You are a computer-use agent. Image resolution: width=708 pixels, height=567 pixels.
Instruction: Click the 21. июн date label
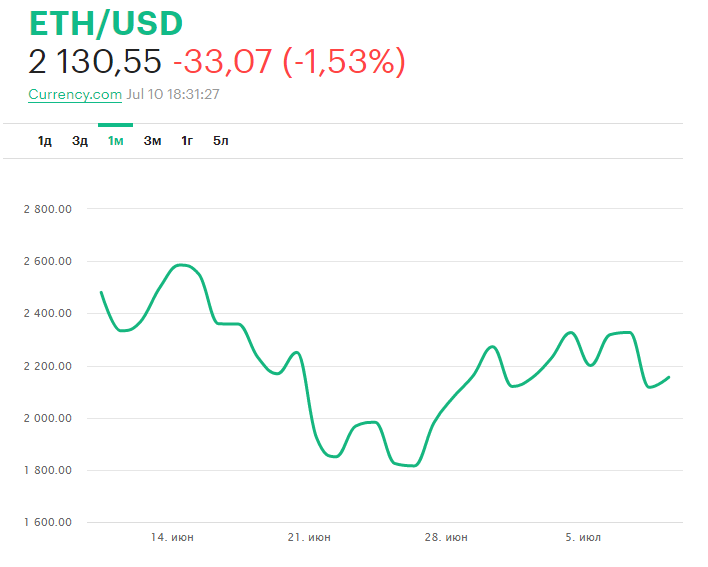coord(309,538)
